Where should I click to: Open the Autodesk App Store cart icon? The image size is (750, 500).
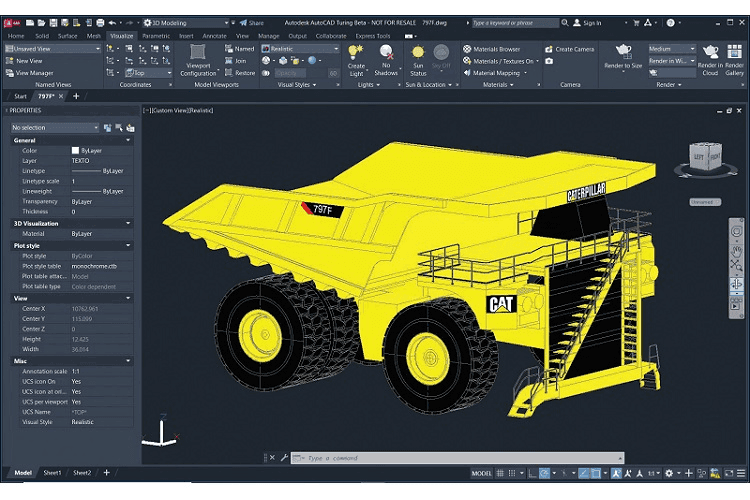tap(636, 22)
